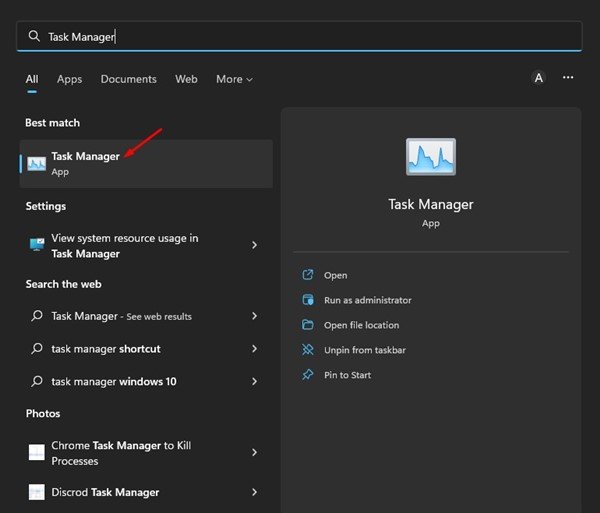This screenshot has width=600, height=513.
Task: Click the monitor icon beside View system resource usage
Action: (x=37, y=244)
